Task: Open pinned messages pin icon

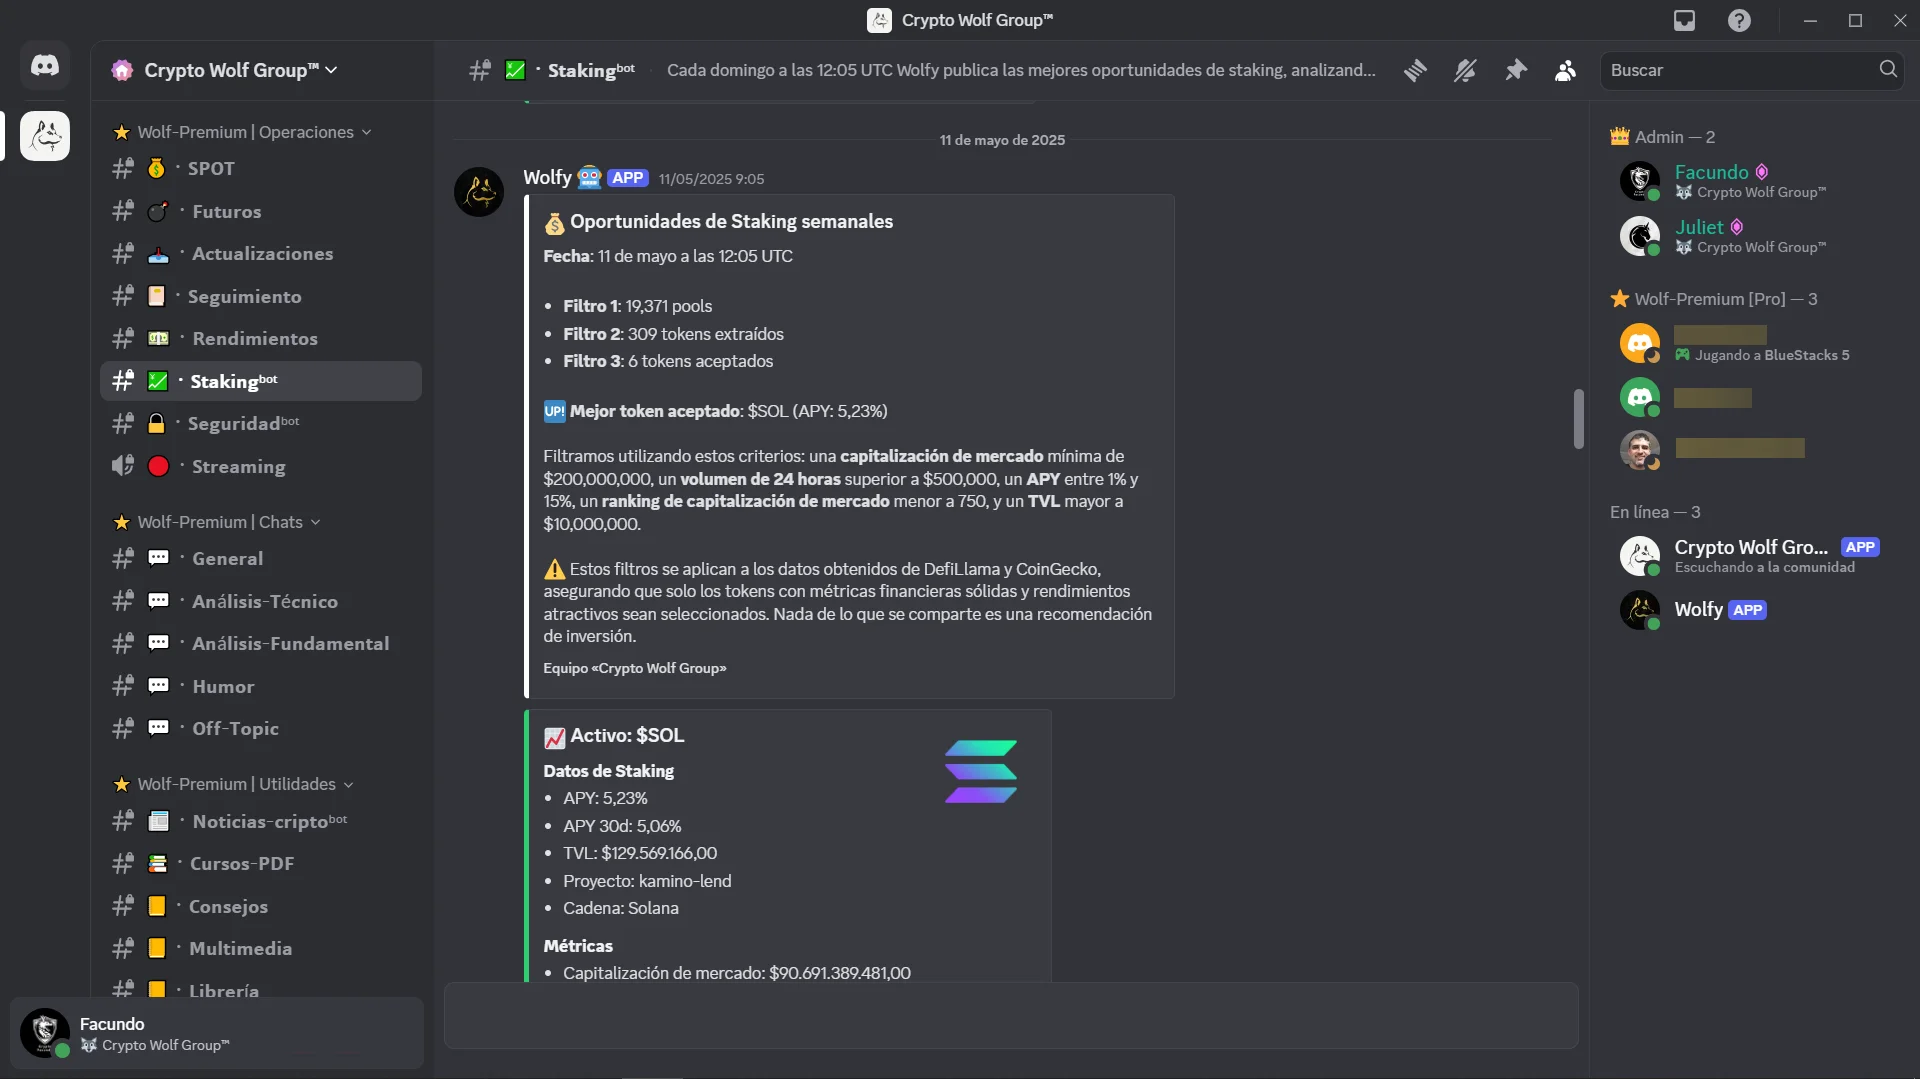Action: tap(1516, 70)
